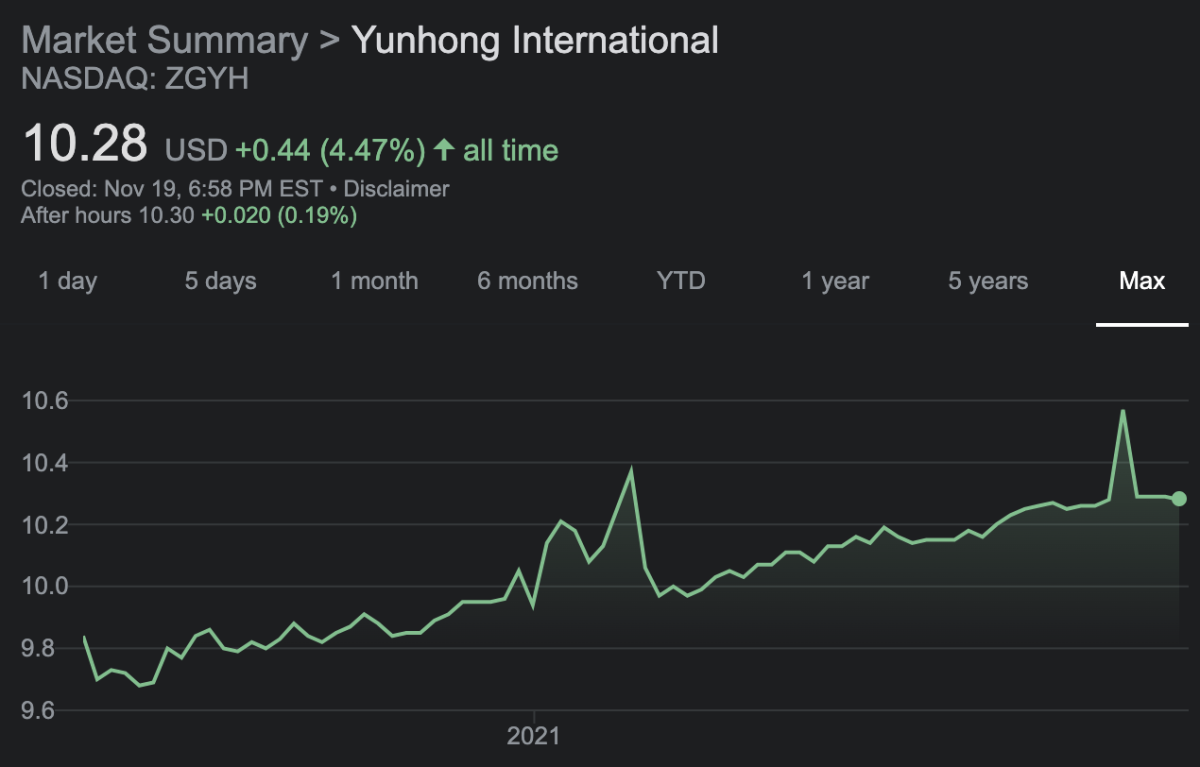Click the green endpoint dot on chart

(1179, 498)
